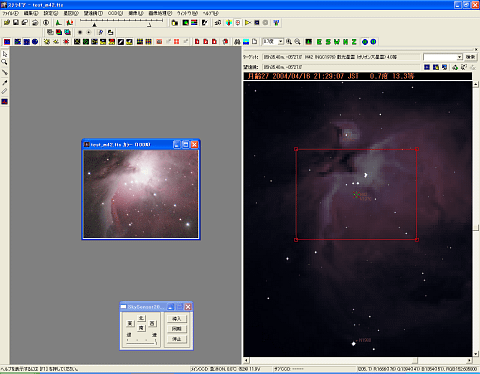Viewport: 480px width, 374px height.
Task: Click the 導入 goto button in SkySensor window
Action: (x=177, y=319)
